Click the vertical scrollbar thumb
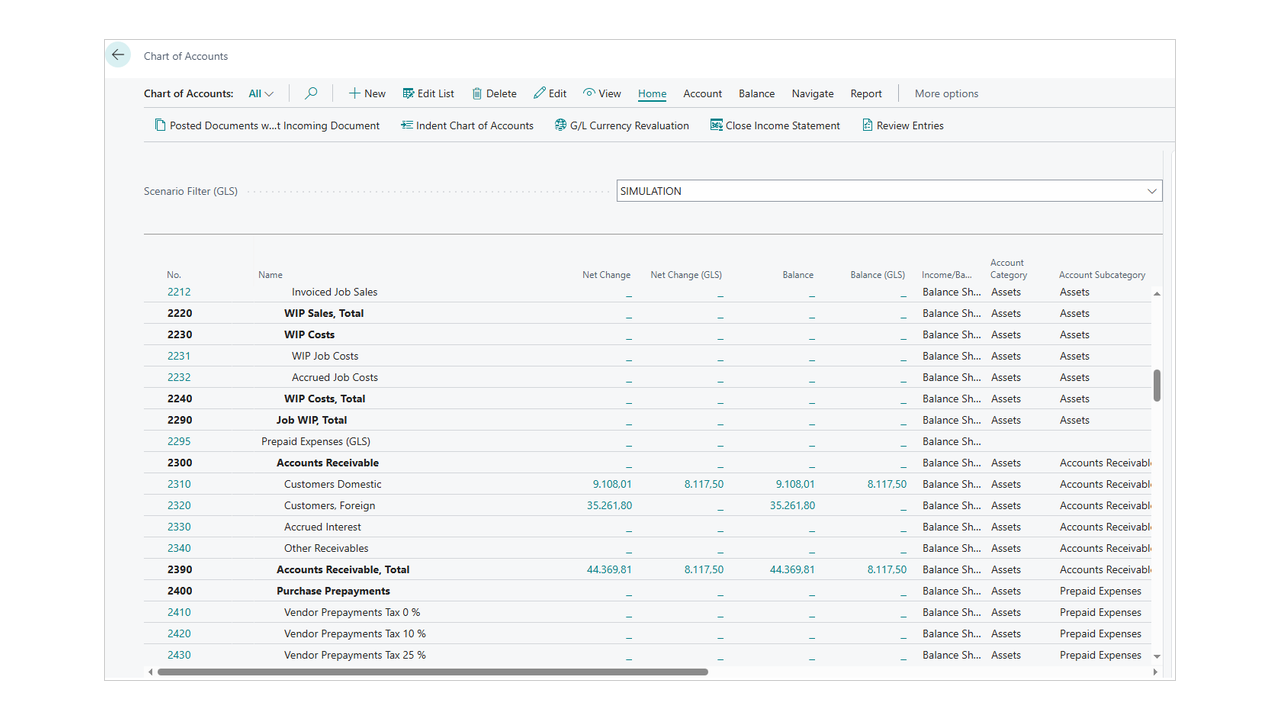1280x720 pixels. pyautogui.click(x=1157, y=385)
